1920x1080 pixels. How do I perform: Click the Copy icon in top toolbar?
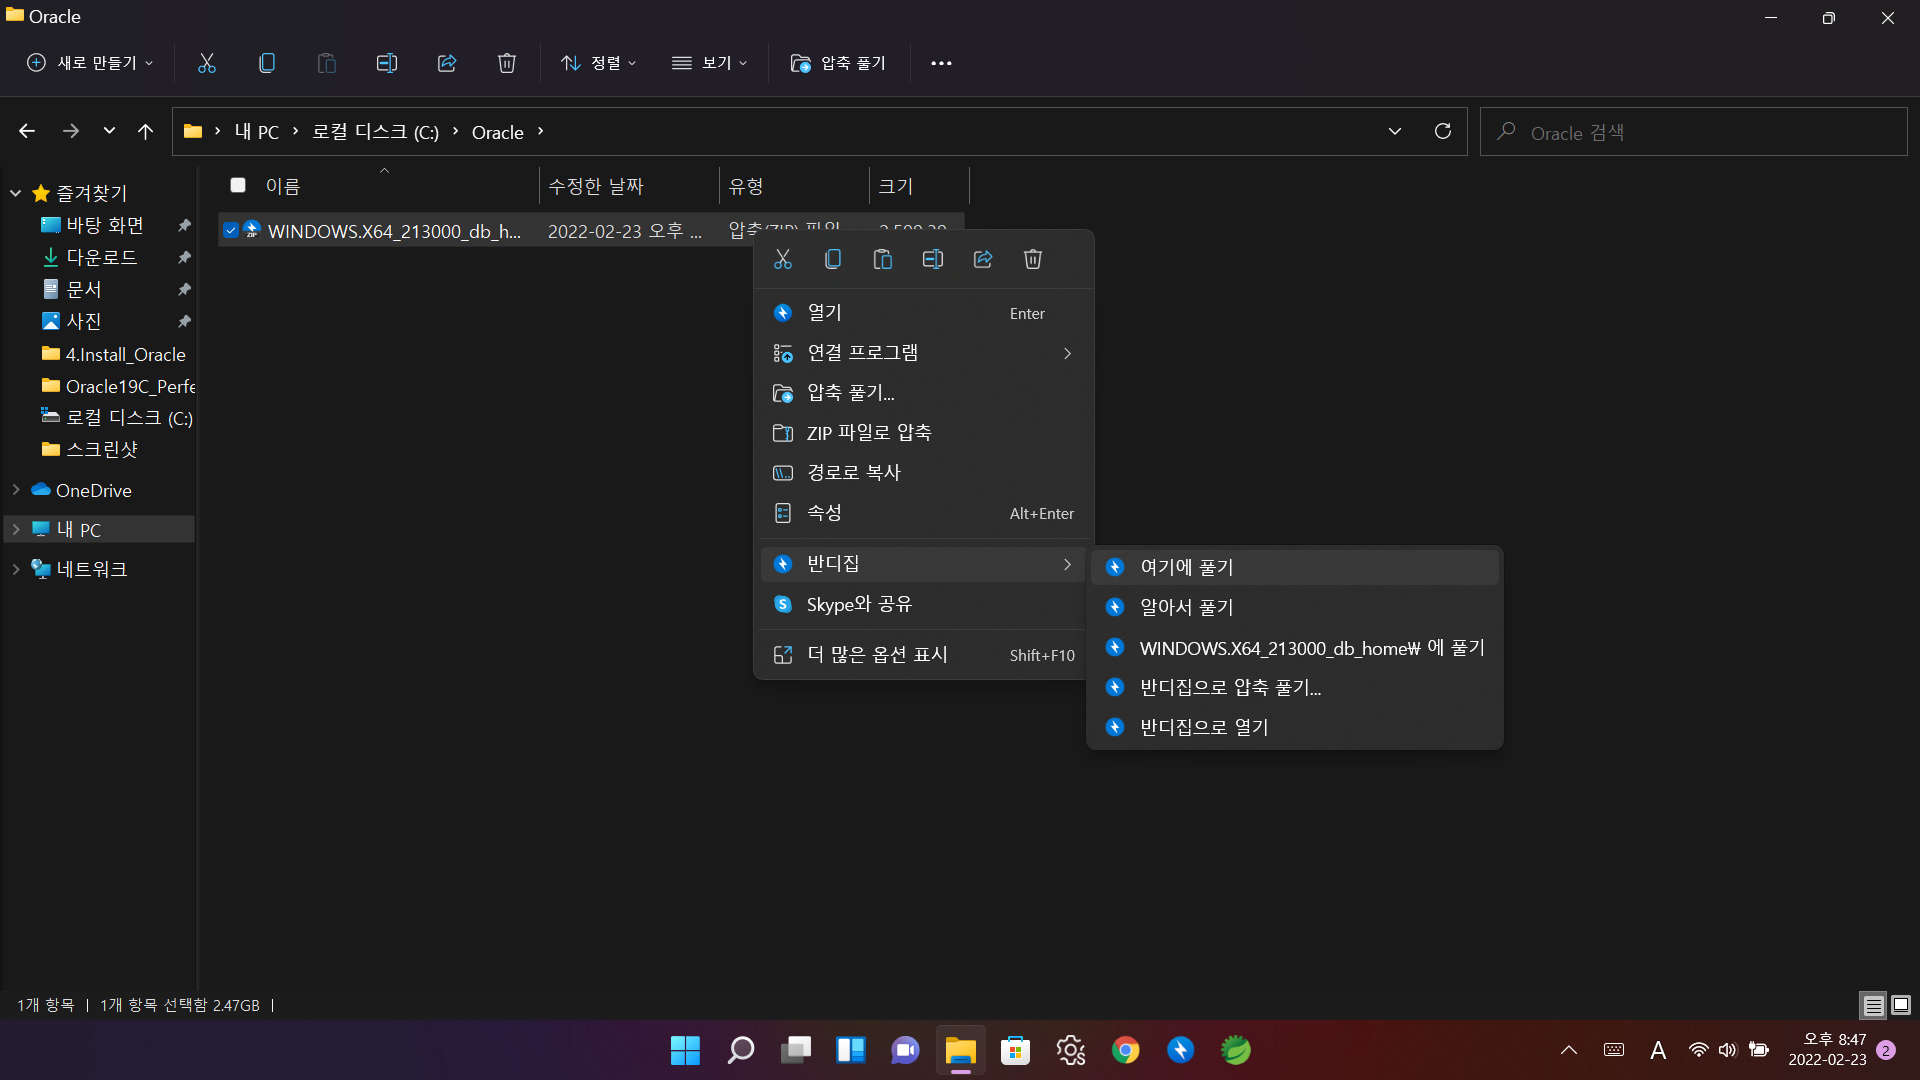tap(267, 63)
